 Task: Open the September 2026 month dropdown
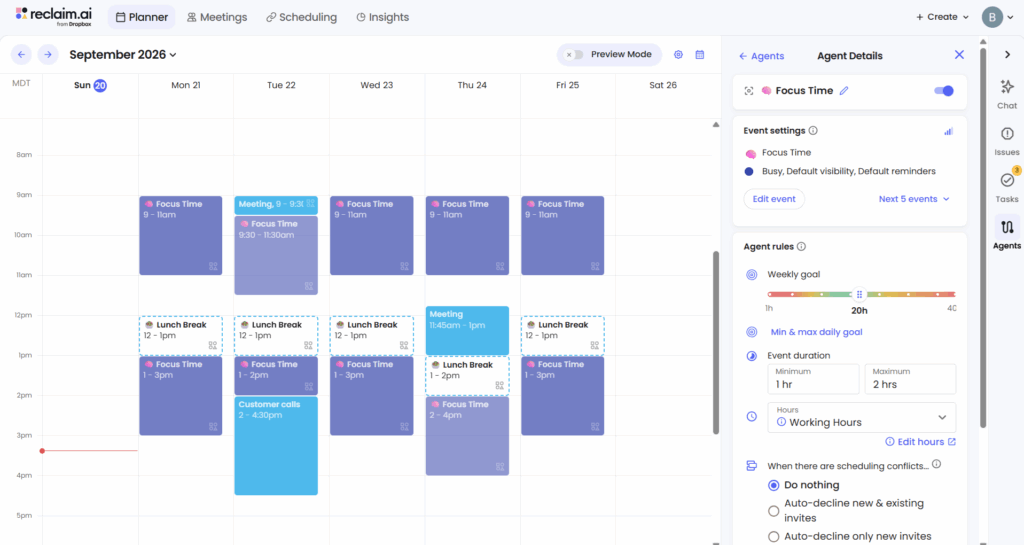click(123, 55)
